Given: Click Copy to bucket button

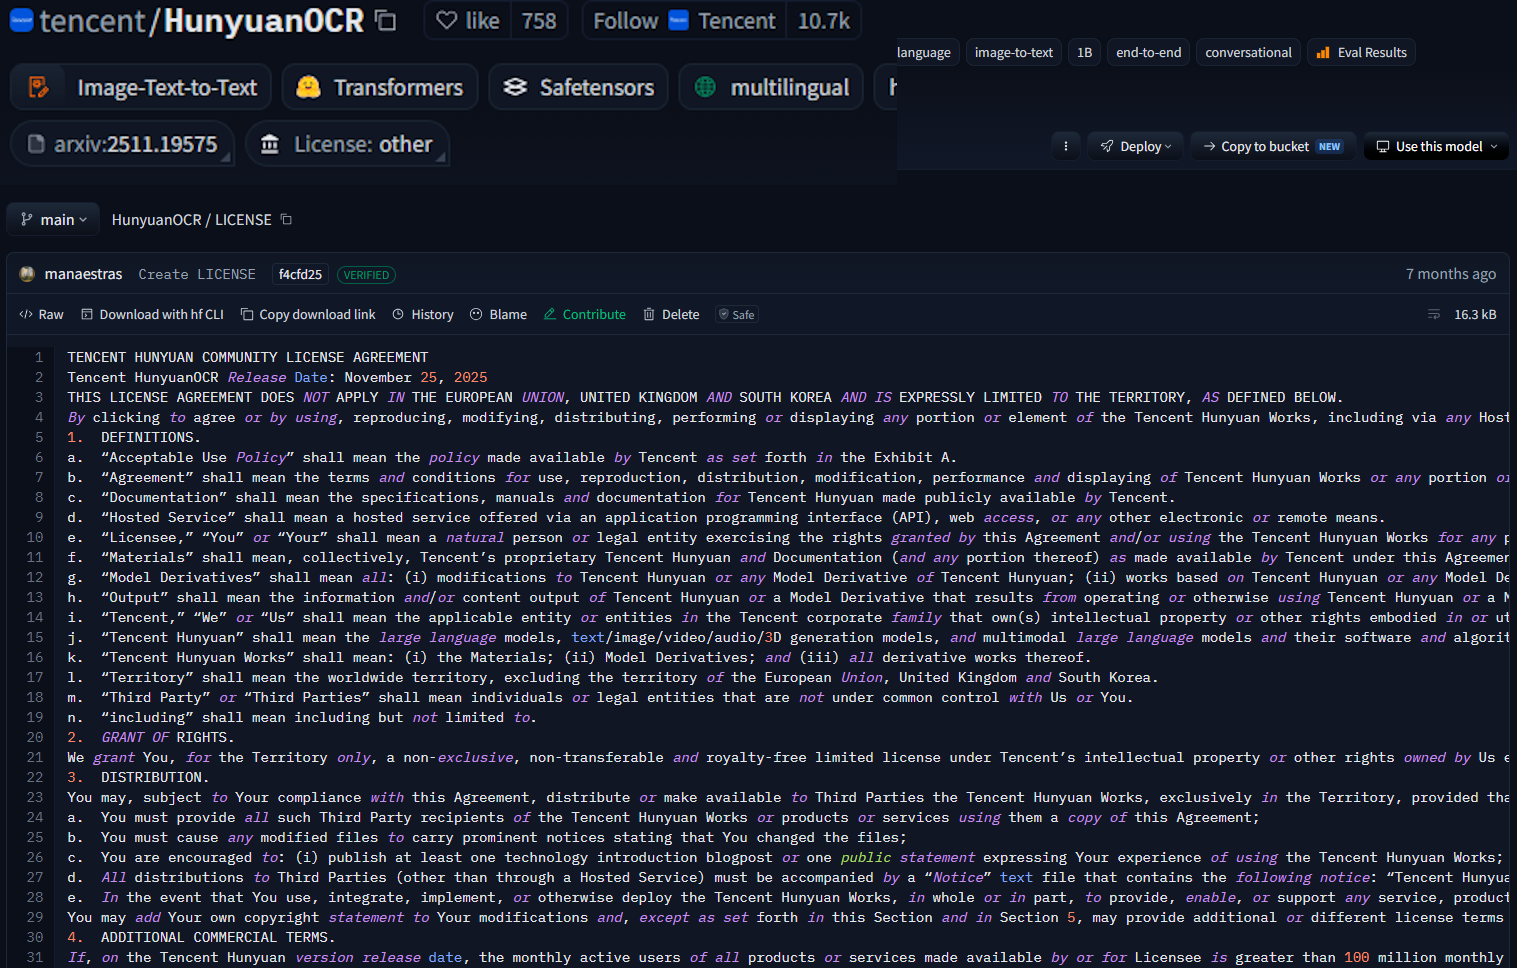Looking at the screenshot, I should [x=1272, y=146].
